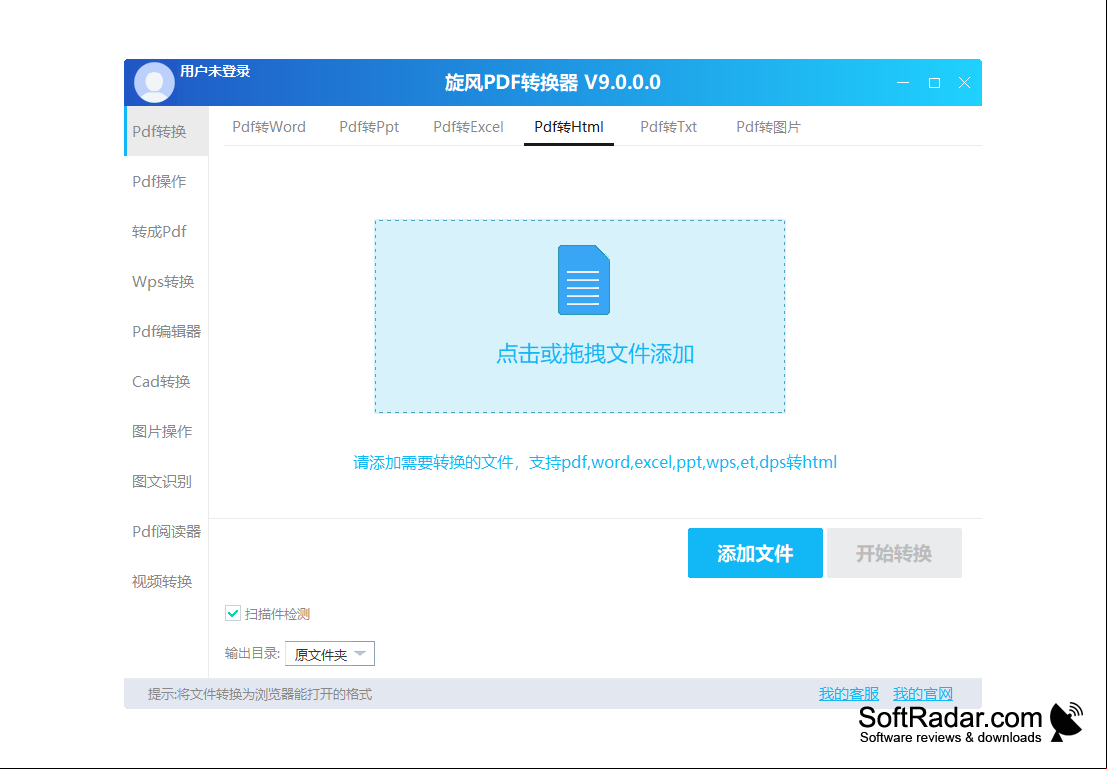Screen dimensions: 1107x769
Task: Switch to the Pdf转Word tab
Action: (x=269, y=127)
